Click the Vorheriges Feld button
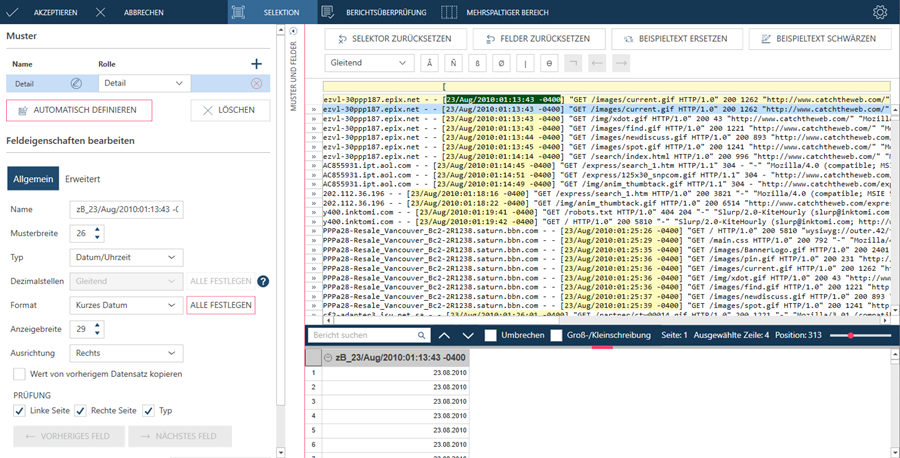 [x=69, y=436]
